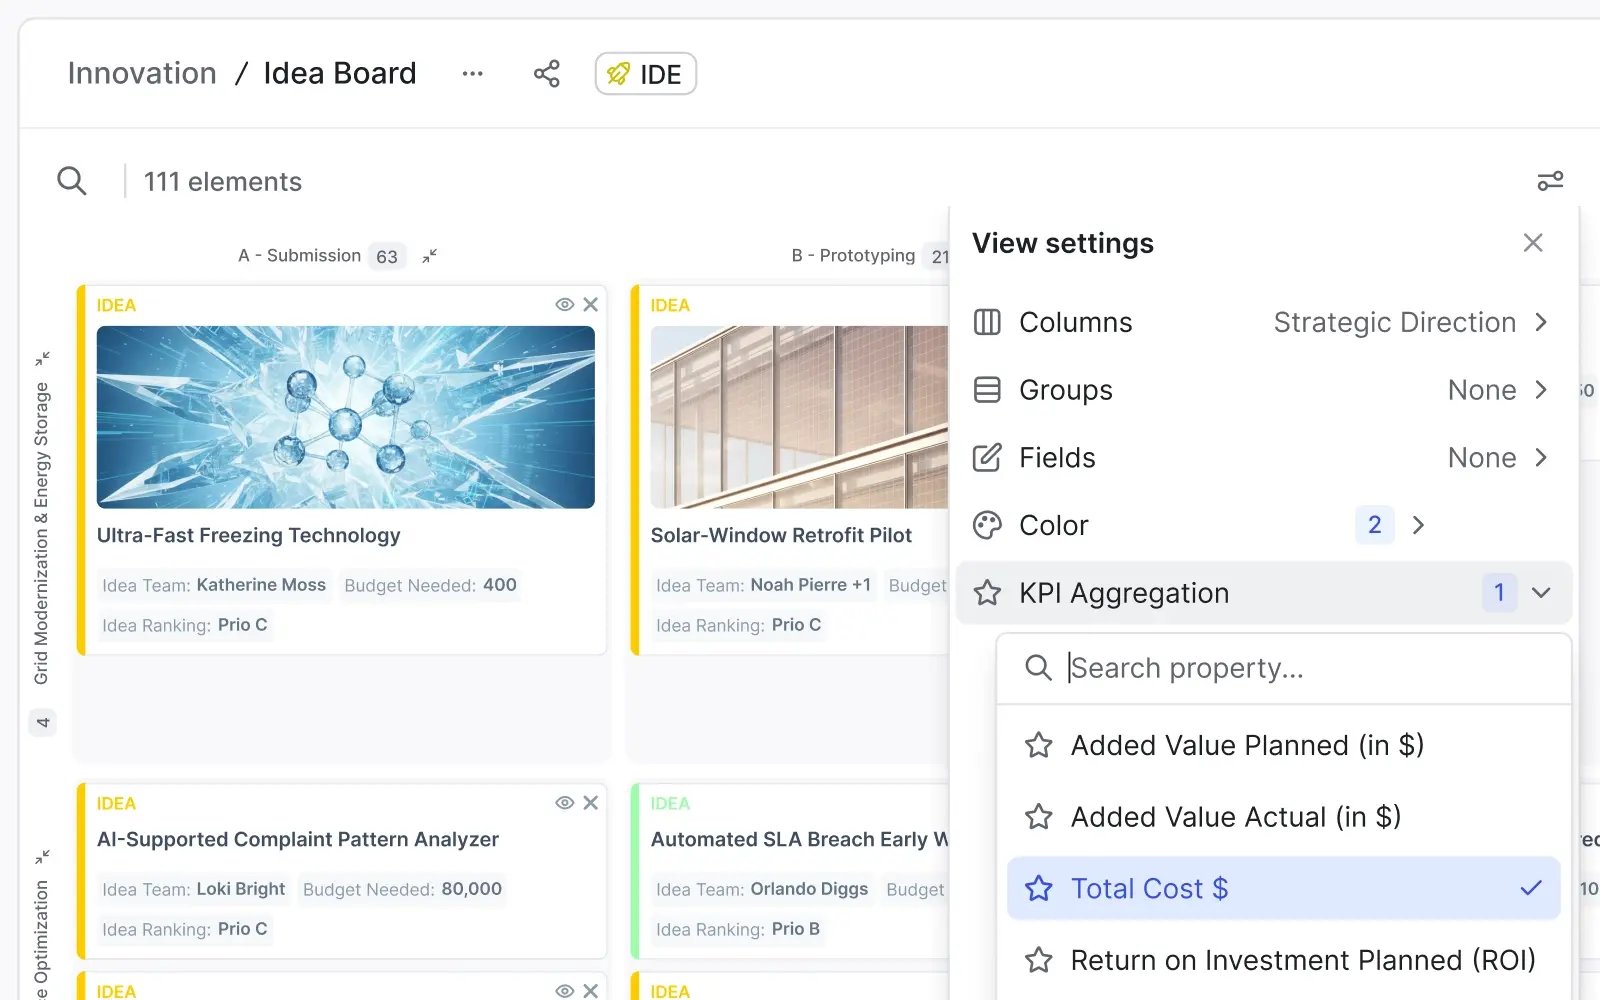Viewport: 1600px width, 1000px height.
Task: Open the search magnifier next to 111 elements
Action: click(x=71, y=181)
